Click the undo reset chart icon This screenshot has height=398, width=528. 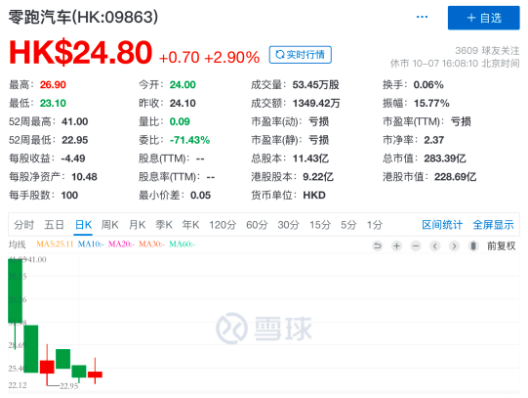[377, 246]
